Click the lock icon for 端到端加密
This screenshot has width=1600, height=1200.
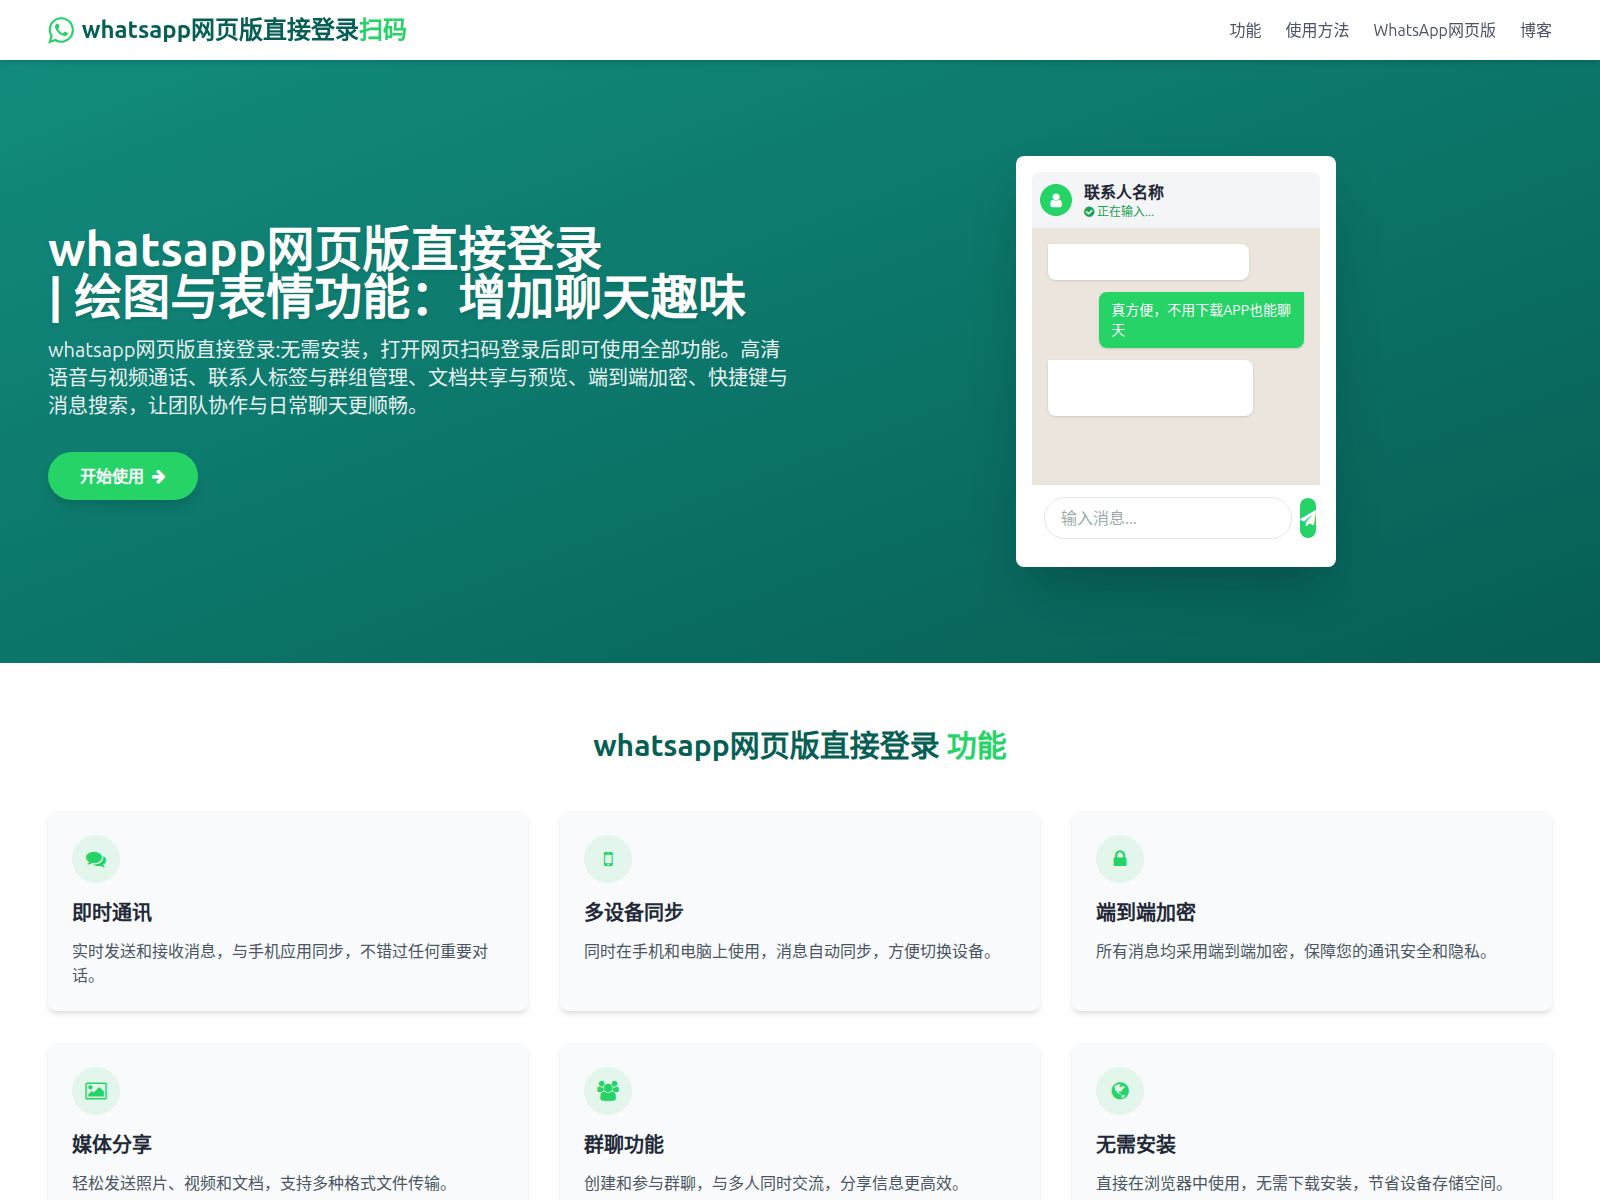pyautogui.click(x=1120, y=859)
